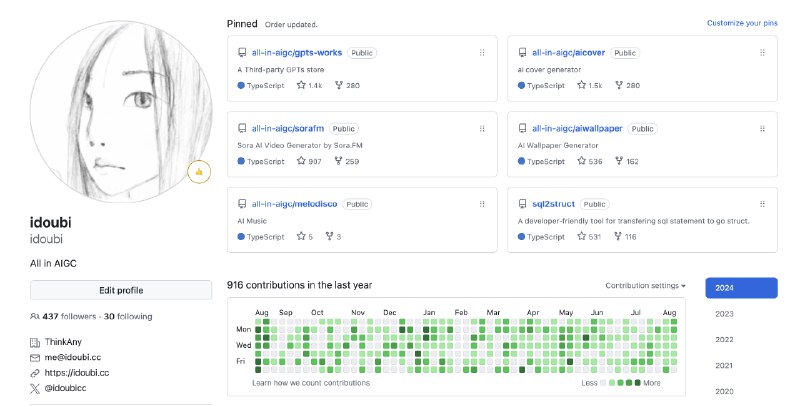Click the star count 1.4k on gpts-works

[309, 85]
